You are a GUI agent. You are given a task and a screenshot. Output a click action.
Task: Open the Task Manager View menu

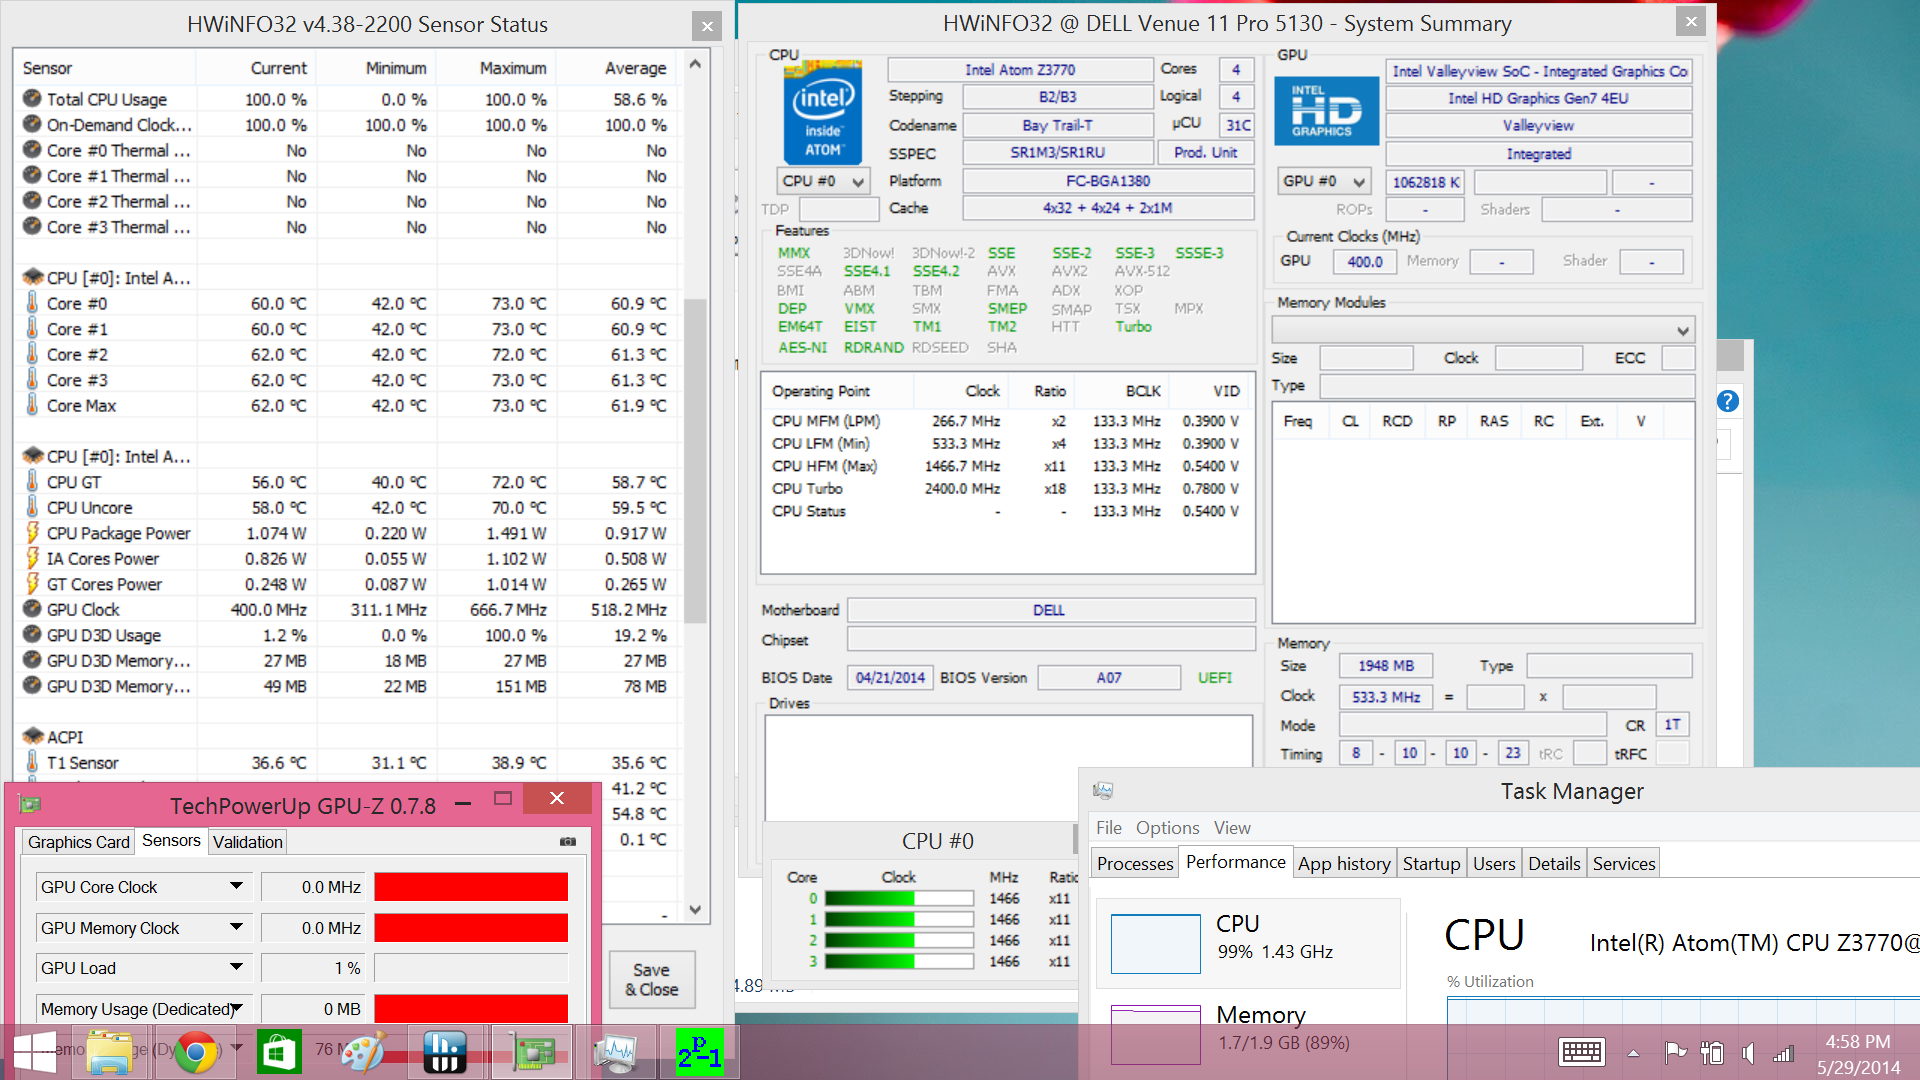coord(1232,827)
